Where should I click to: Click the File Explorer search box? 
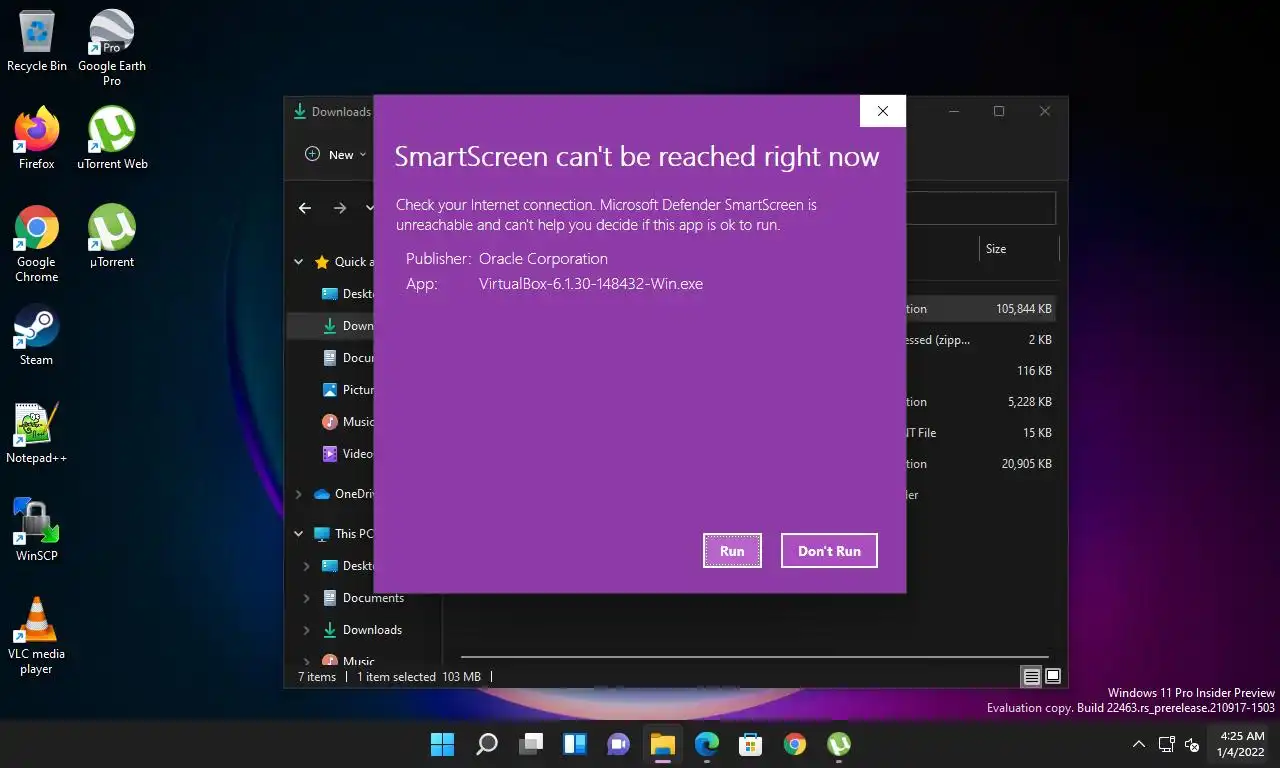pyautogui.click(x=980, y=208)
